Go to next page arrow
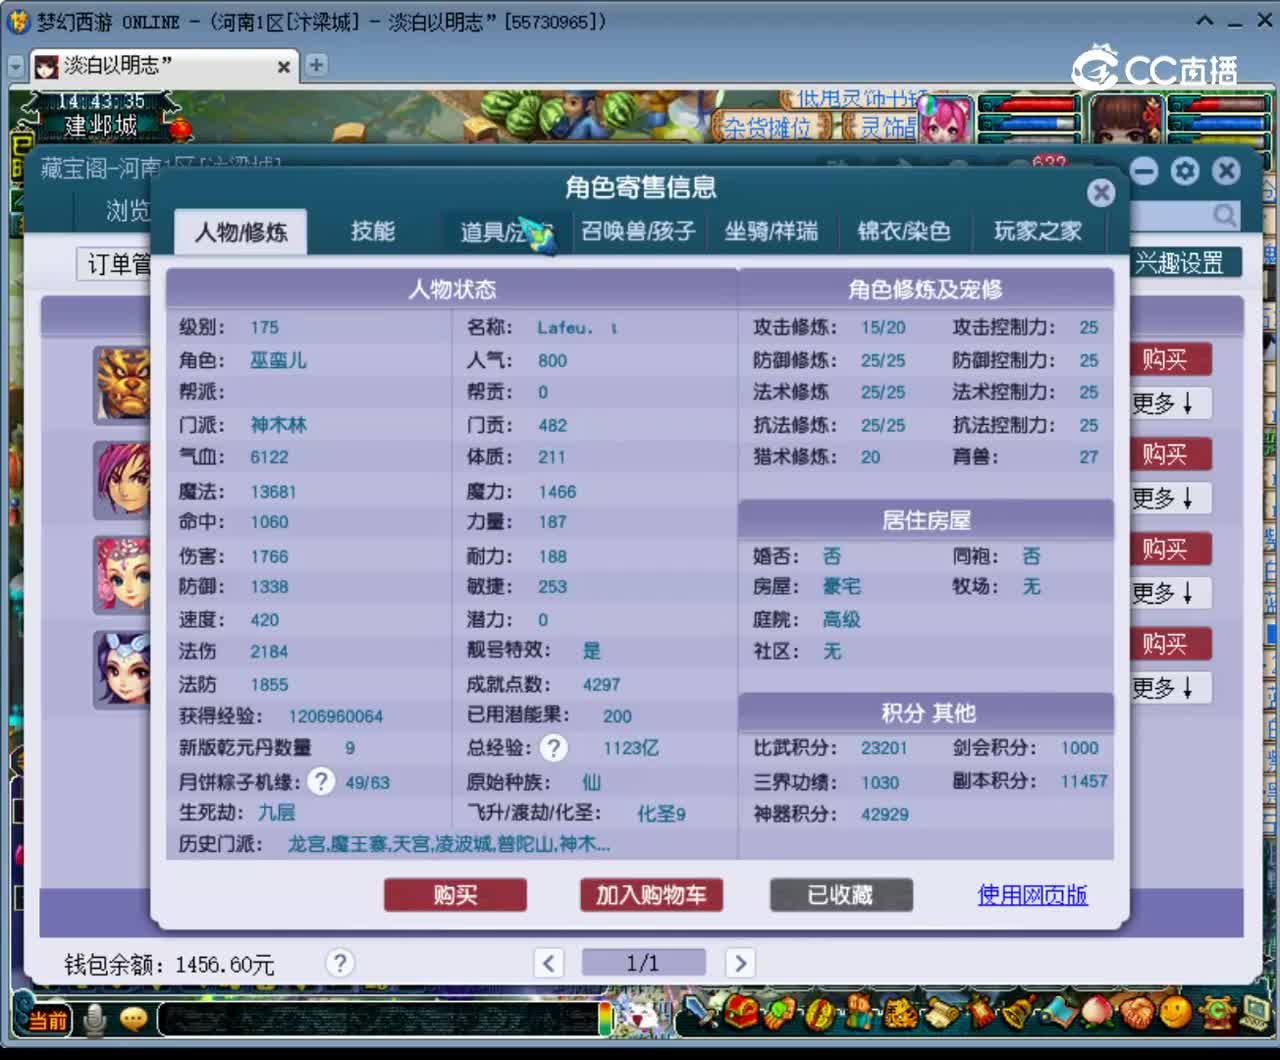Viewport: 1280px width, 1060px height. click(x=740, y=963)
